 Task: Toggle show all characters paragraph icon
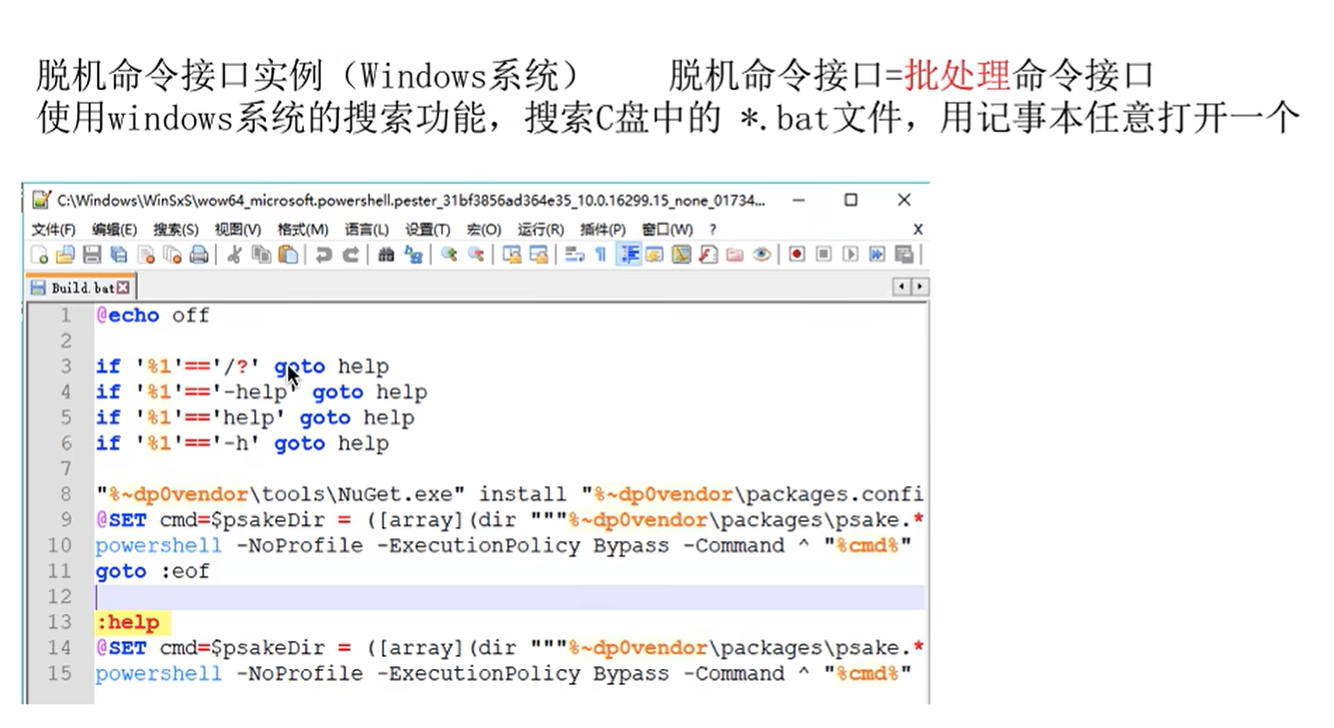(x=601, y=254)
